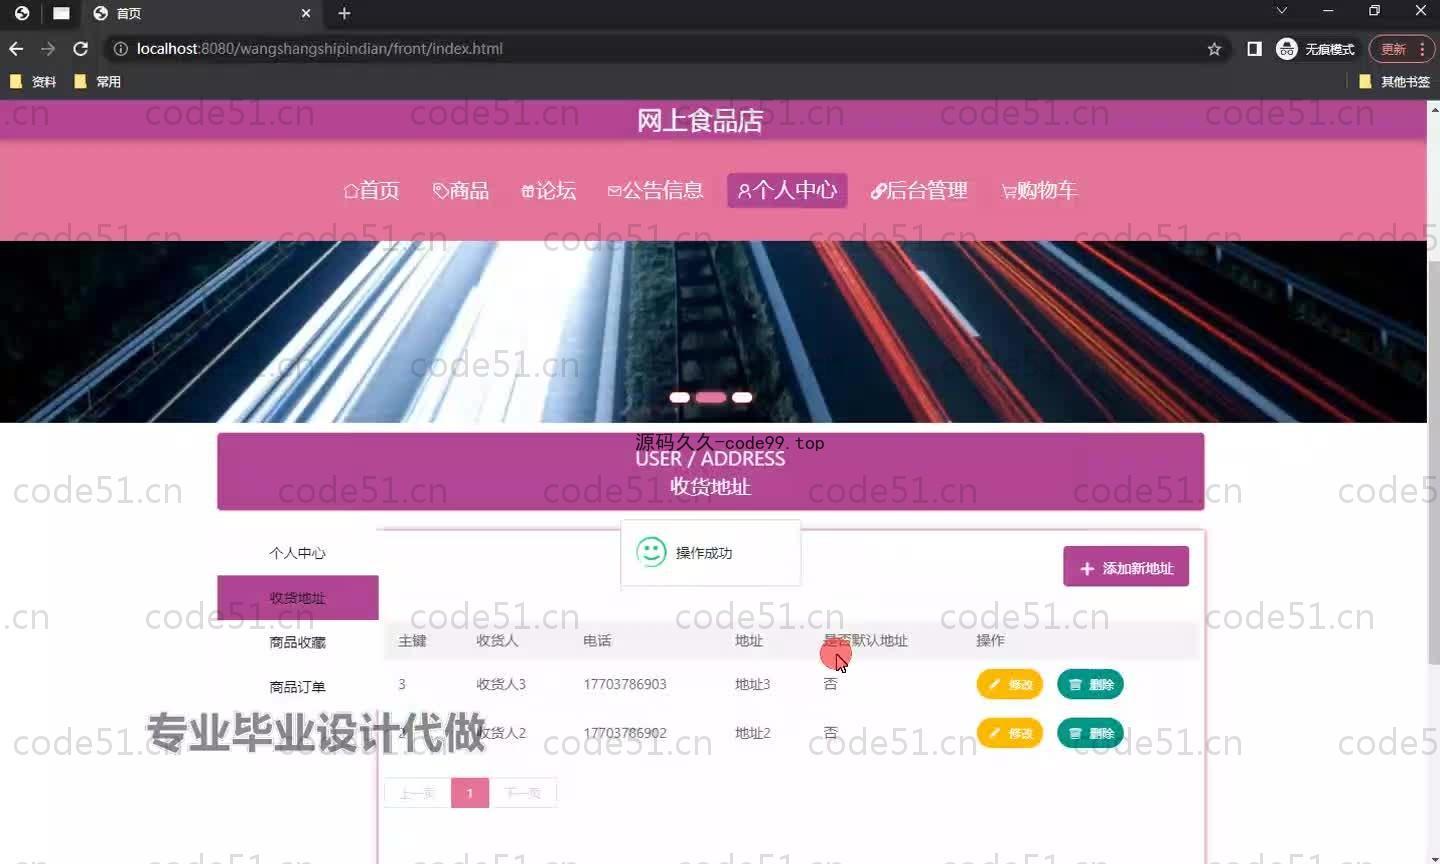
Task: Select 商品收藏 in the sidebar
Action: click(297, 642)
